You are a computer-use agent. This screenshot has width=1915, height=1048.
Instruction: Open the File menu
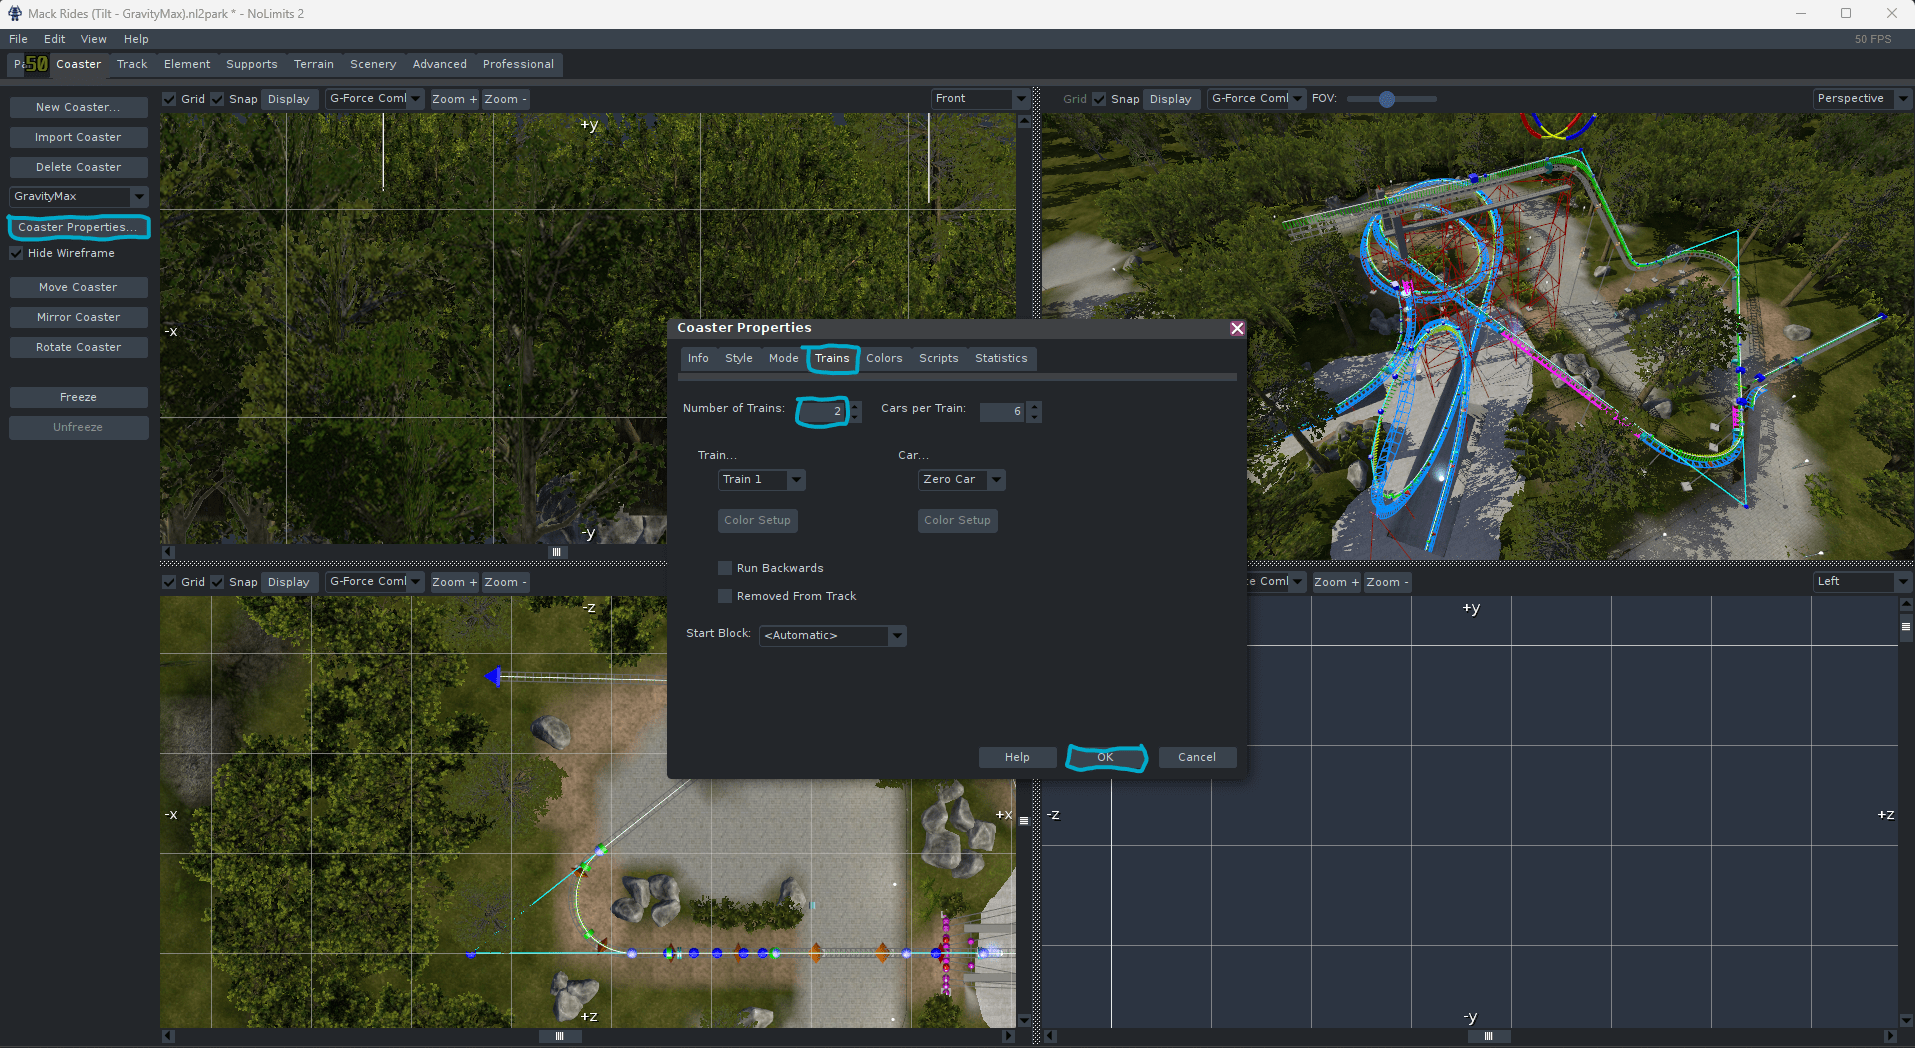[18, 39]
